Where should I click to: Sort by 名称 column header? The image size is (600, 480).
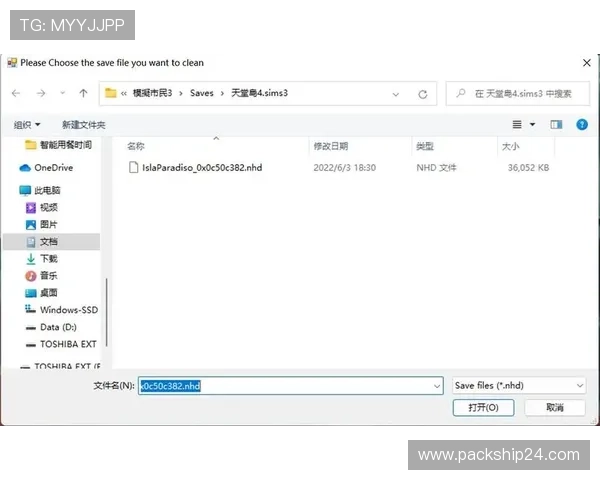click(136, 146)
